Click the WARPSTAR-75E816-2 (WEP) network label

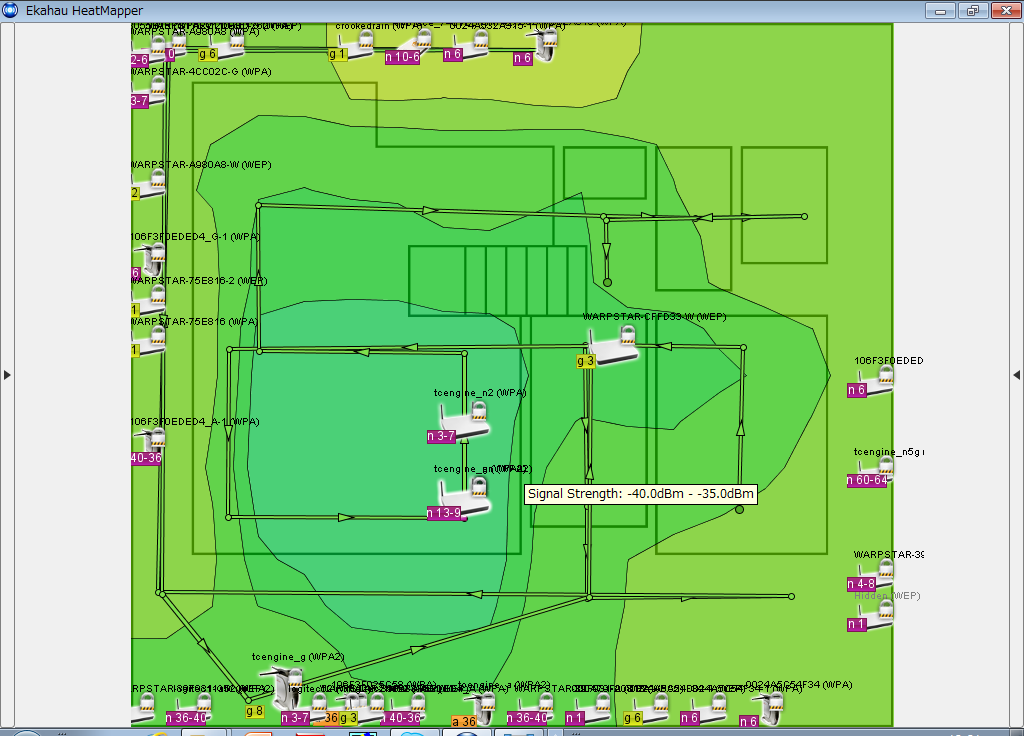point(199,281)
